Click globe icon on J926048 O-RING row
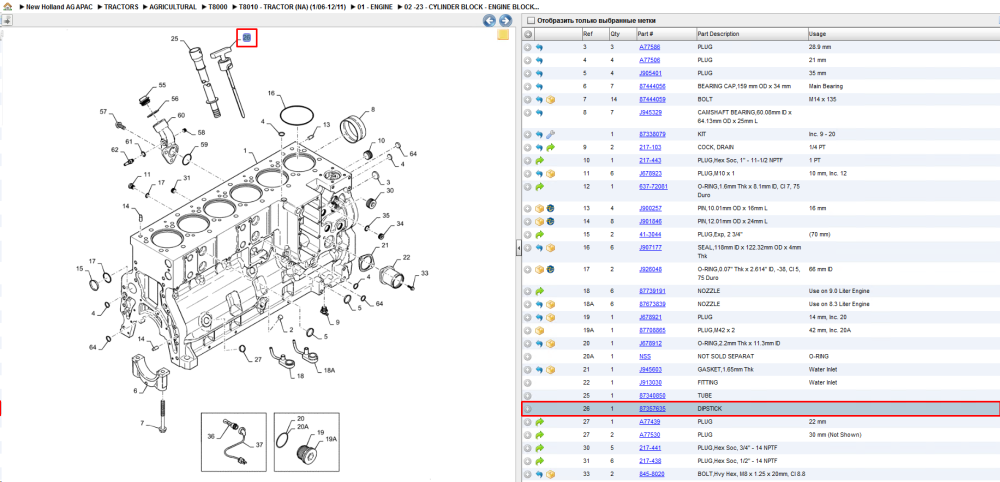This screenshot has width=1000, height=482. coord(550,269)
